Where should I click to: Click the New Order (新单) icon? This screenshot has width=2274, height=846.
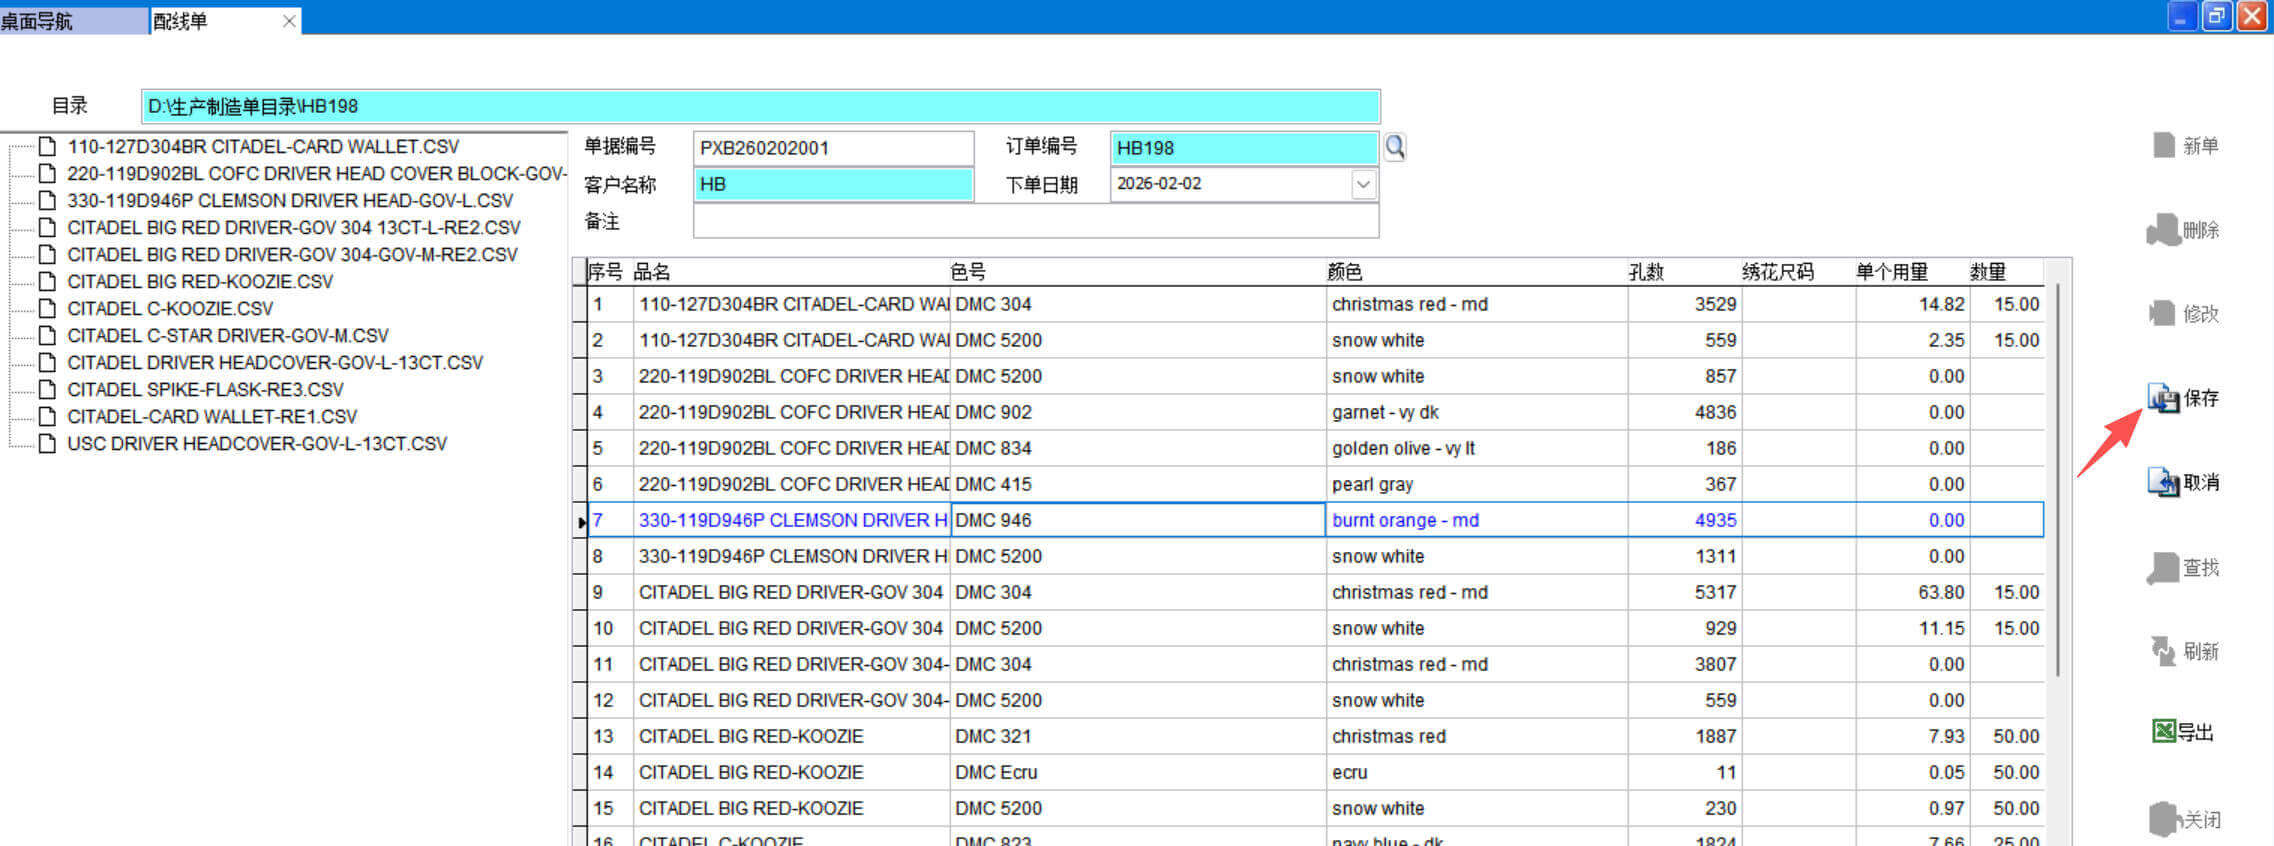pos(2163,146)
